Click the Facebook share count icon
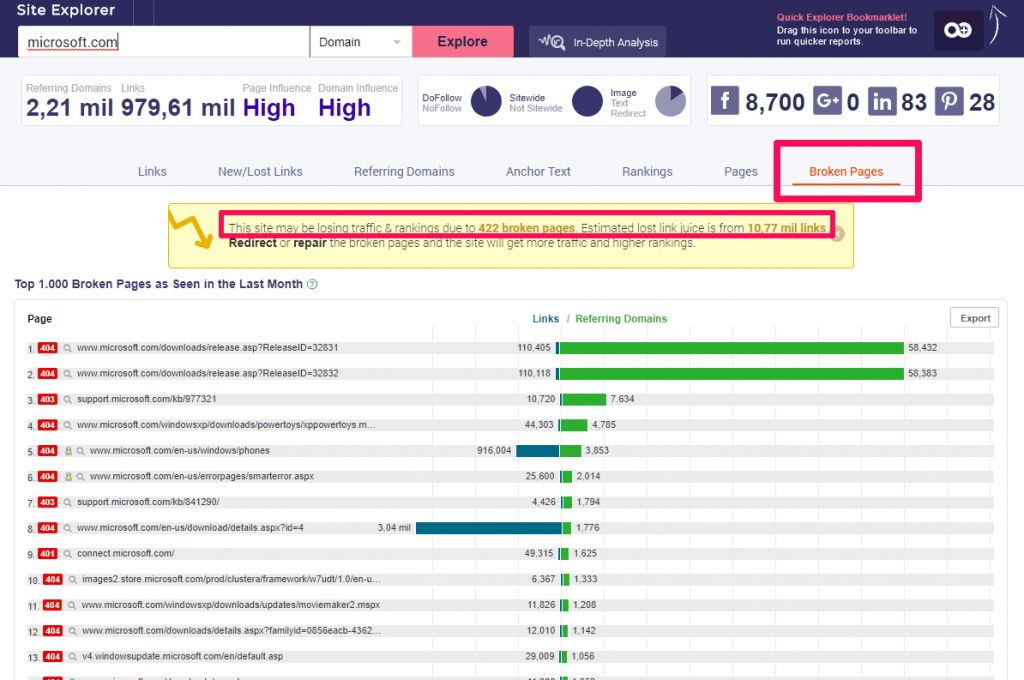The width and height of the screenshot is (1024, 680). [724, 101]
